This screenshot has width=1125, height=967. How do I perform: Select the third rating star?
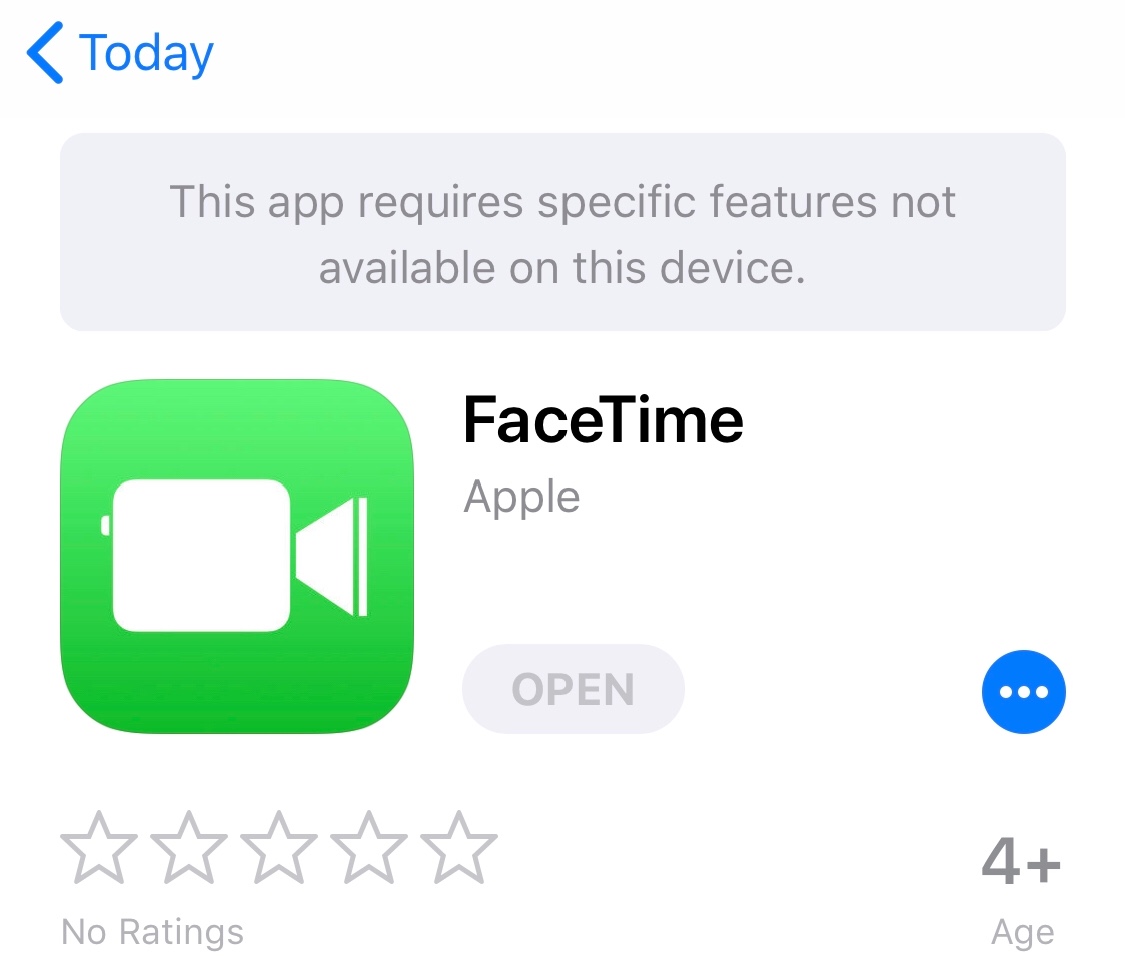(x=279, y=847)
